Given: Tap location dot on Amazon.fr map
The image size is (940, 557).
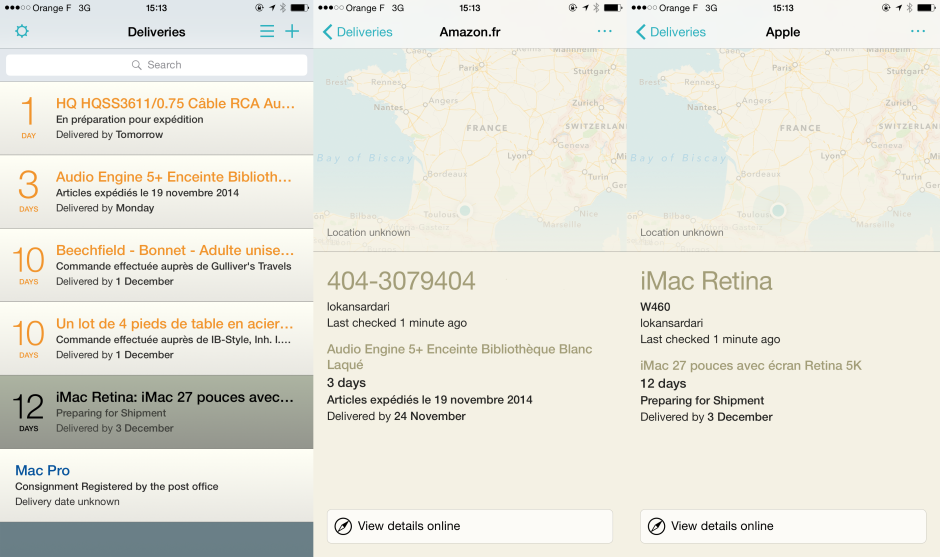Looking at the screenshot, I should coord(465,210).
